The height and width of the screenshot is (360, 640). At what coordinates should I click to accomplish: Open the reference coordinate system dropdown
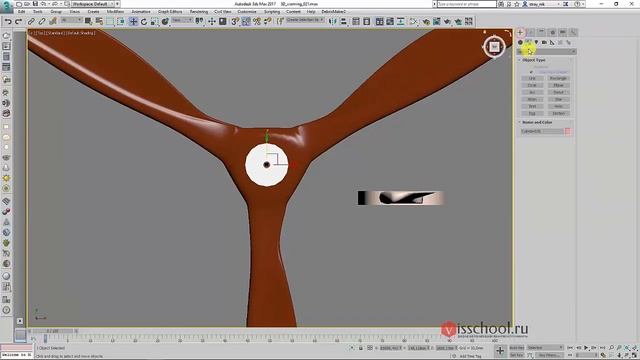tap(182, 20)
